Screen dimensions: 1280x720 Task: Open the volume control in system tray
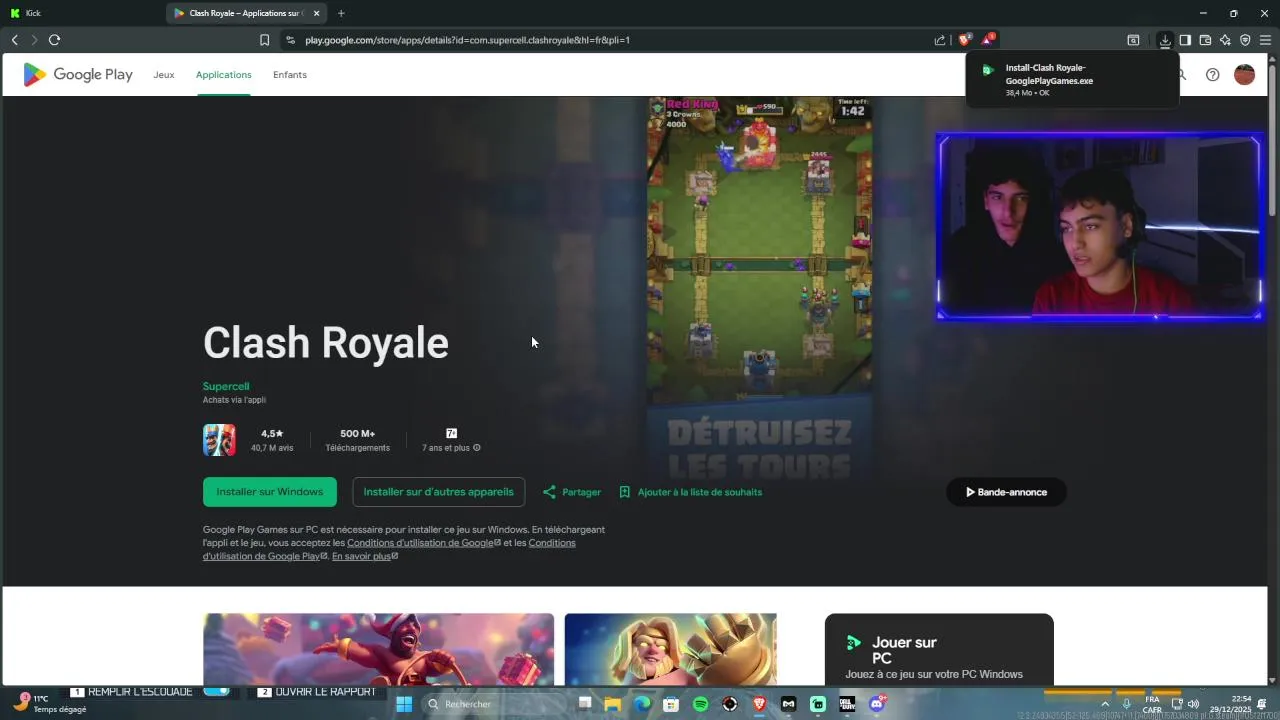(x=1193, y=704)
